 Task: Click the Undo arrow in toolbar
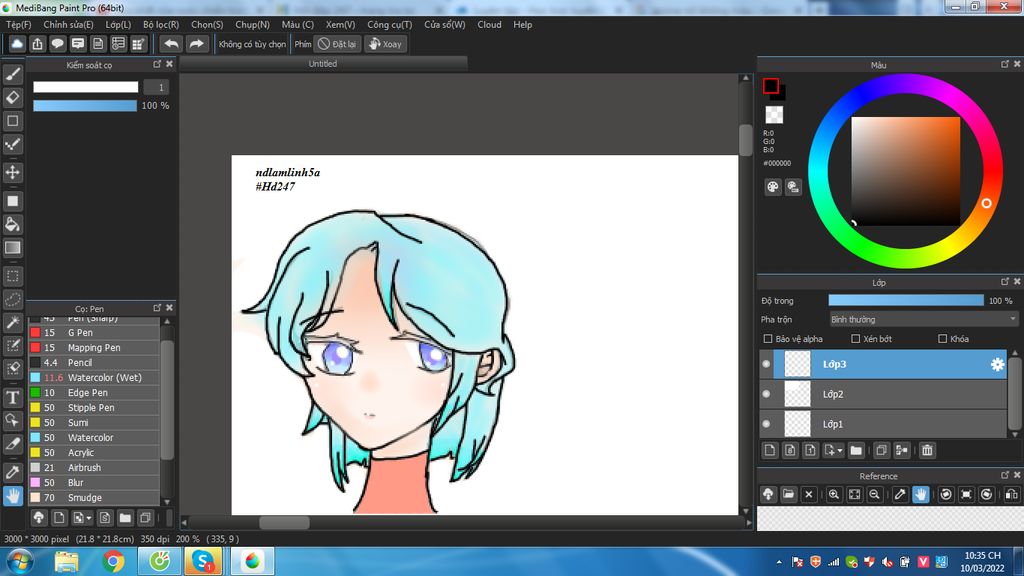[x=171, y=44]
